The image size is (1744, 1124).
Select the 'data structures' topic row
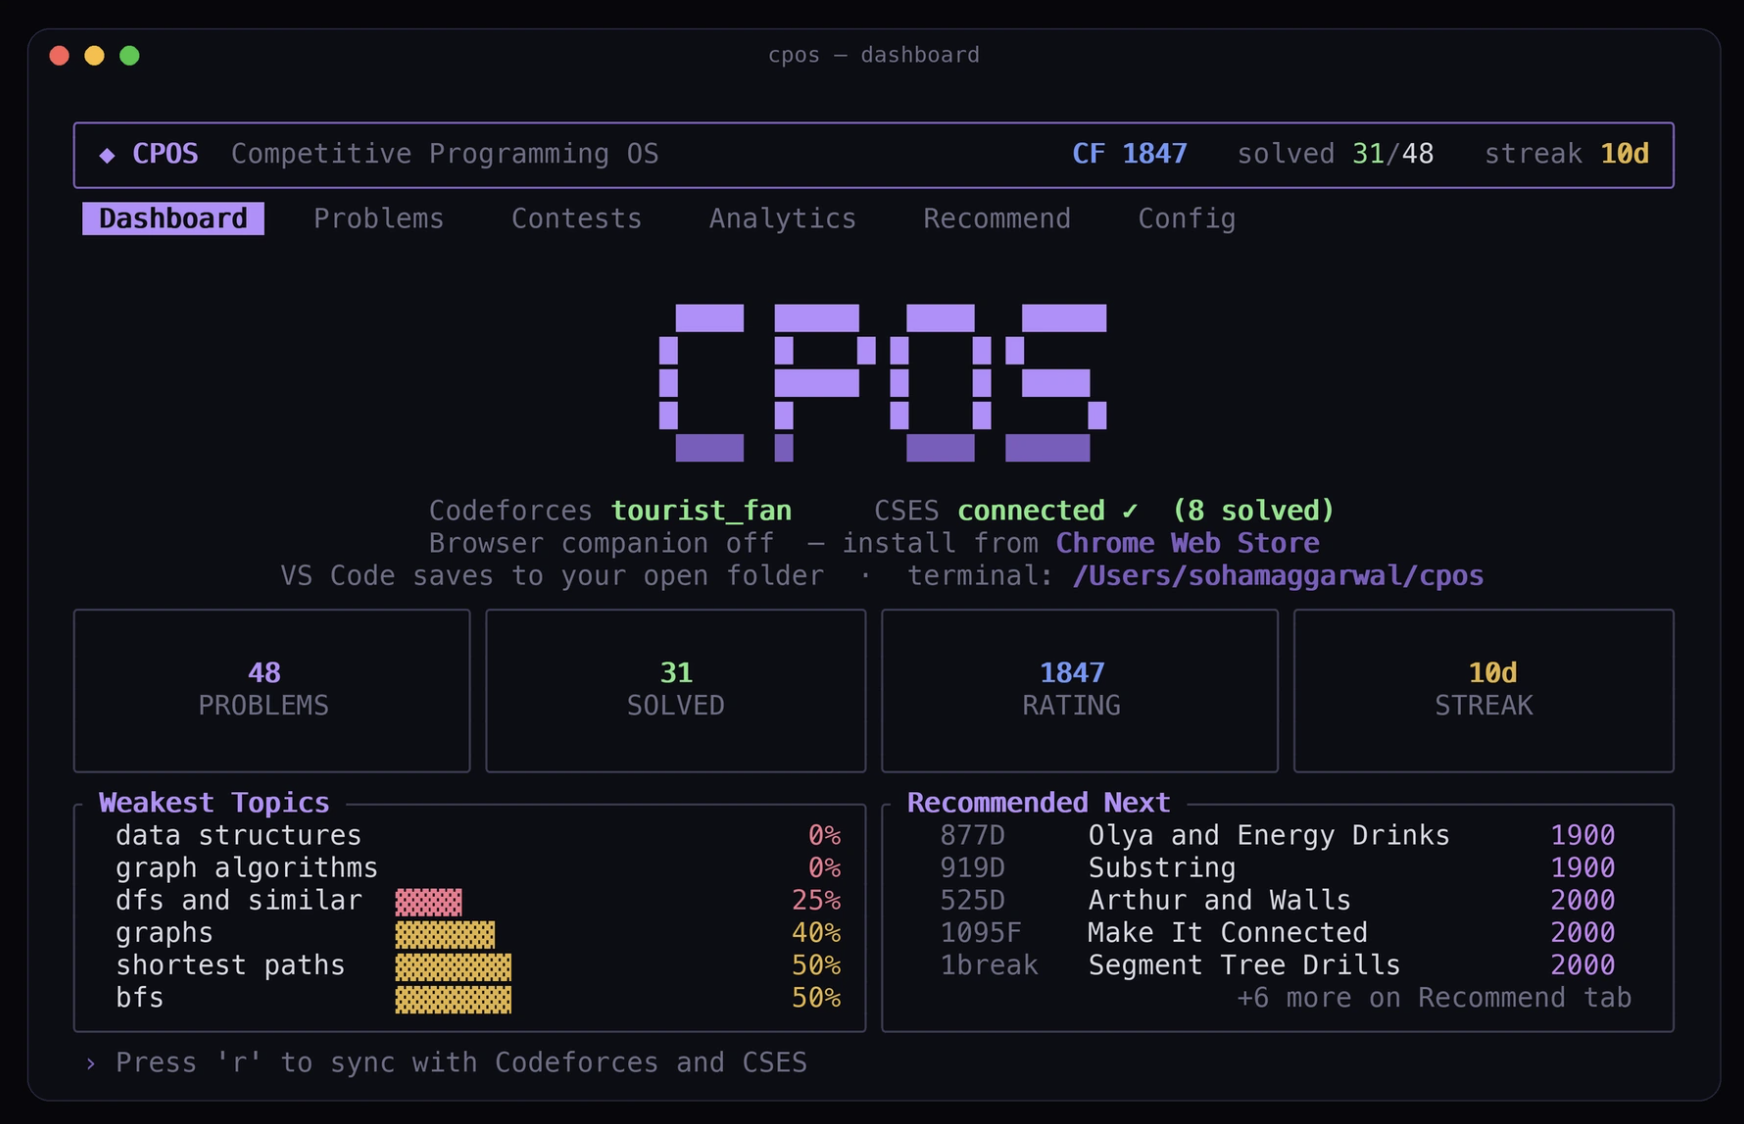[x=478, y=836]
